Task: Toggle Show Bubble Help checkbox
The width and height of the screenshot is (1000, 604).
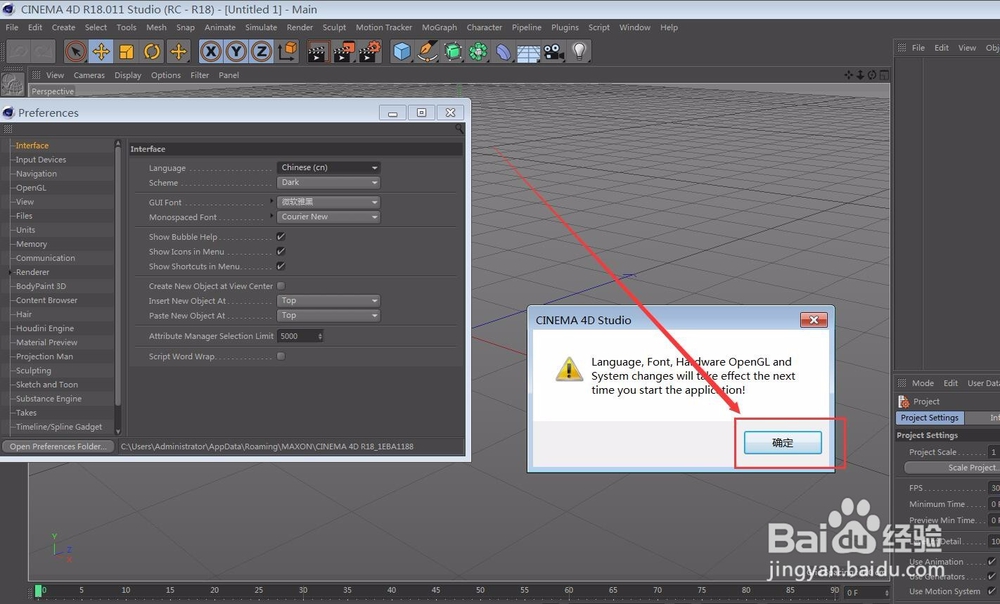Action: pos(281,237)
